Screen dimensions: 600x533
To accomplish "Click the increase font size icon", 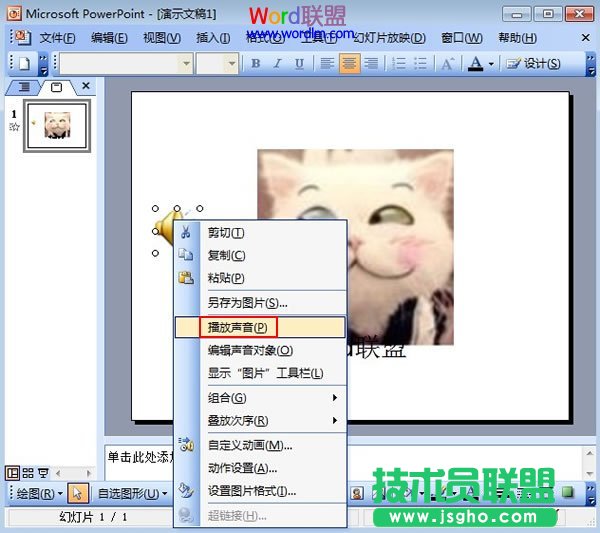I will tap(448, 63).
